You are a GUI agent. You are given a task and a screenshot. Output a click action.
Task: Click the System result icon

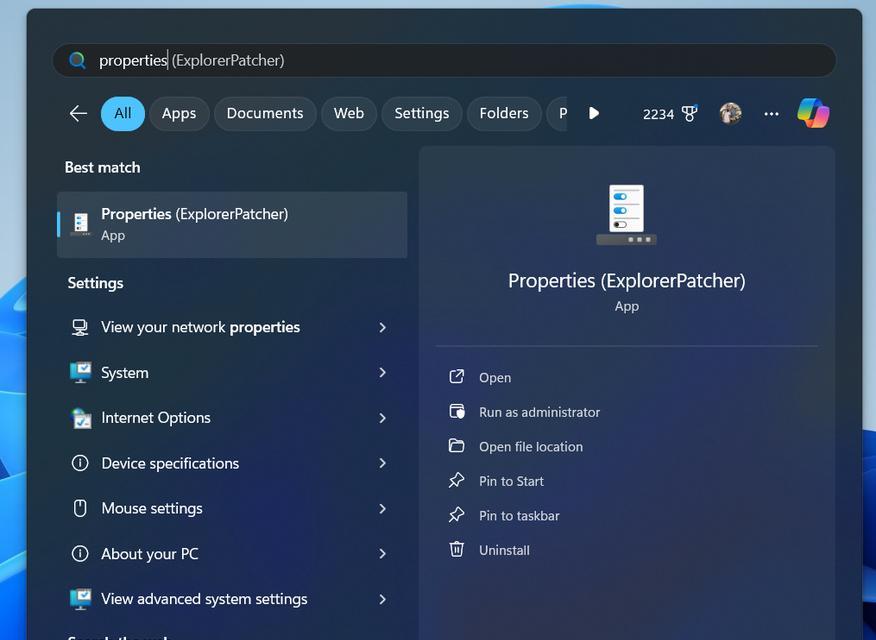coord(80,372)
